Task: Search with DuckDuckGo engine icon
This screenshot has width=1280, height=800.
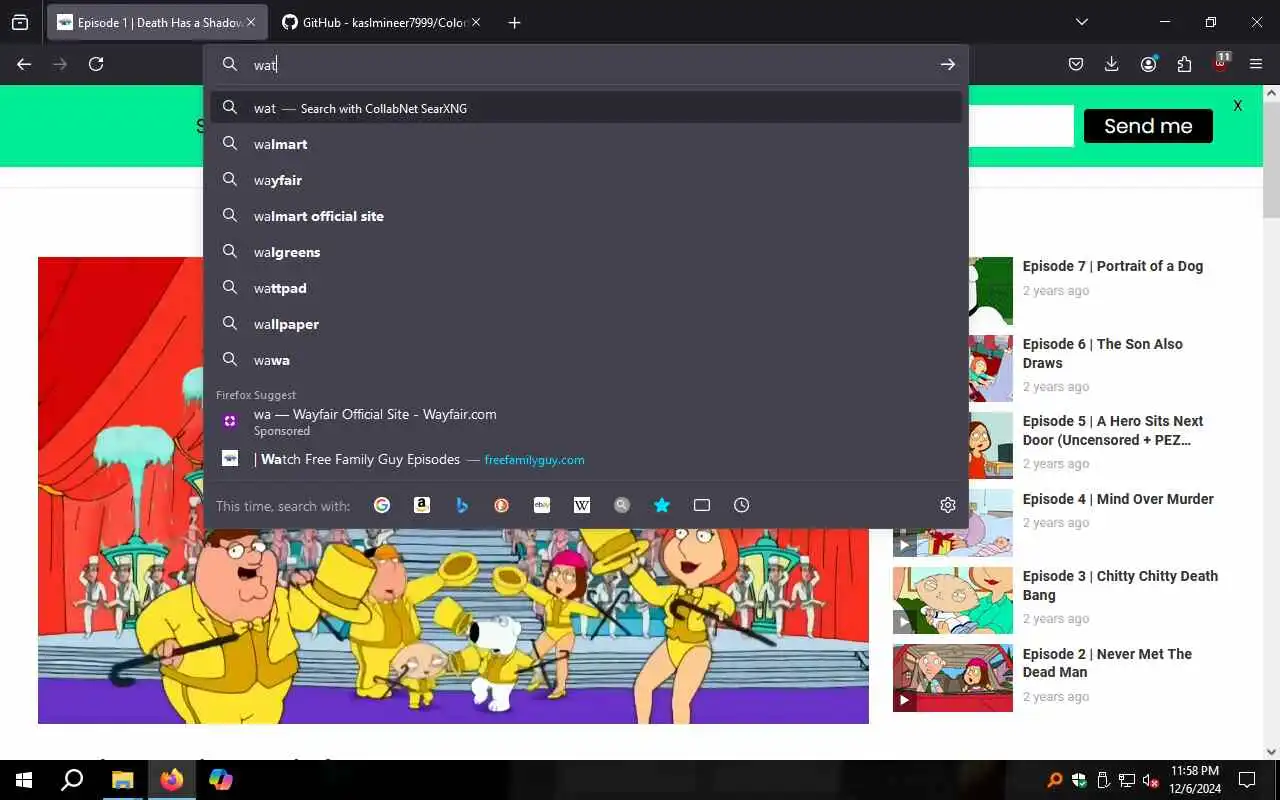Action: tap(502, 505)
